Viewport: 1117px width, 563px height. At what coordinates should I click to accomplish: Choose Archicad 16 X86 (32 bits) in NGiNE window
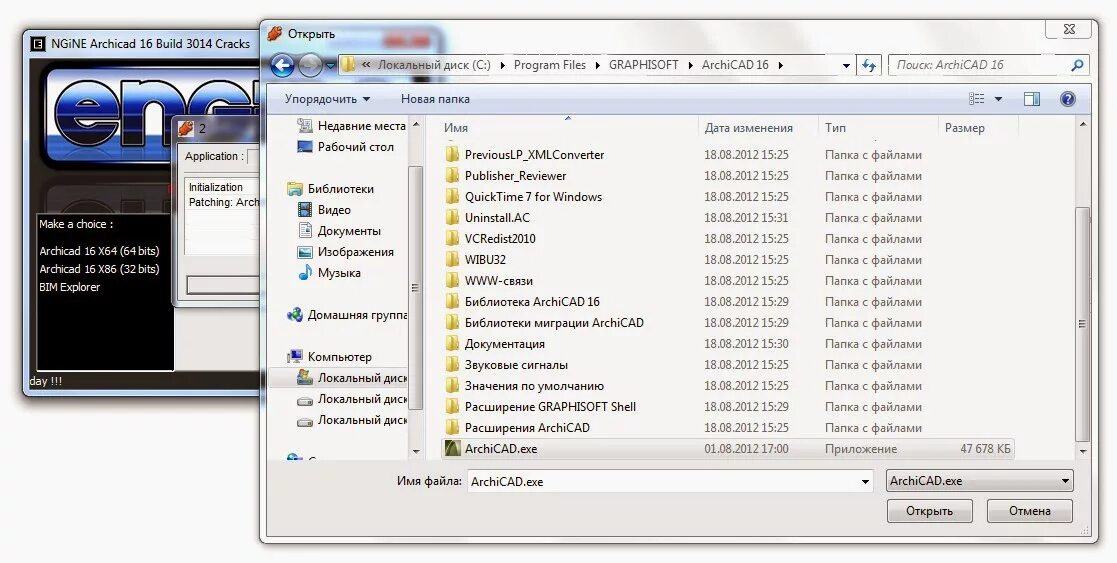tap(100, 269)
